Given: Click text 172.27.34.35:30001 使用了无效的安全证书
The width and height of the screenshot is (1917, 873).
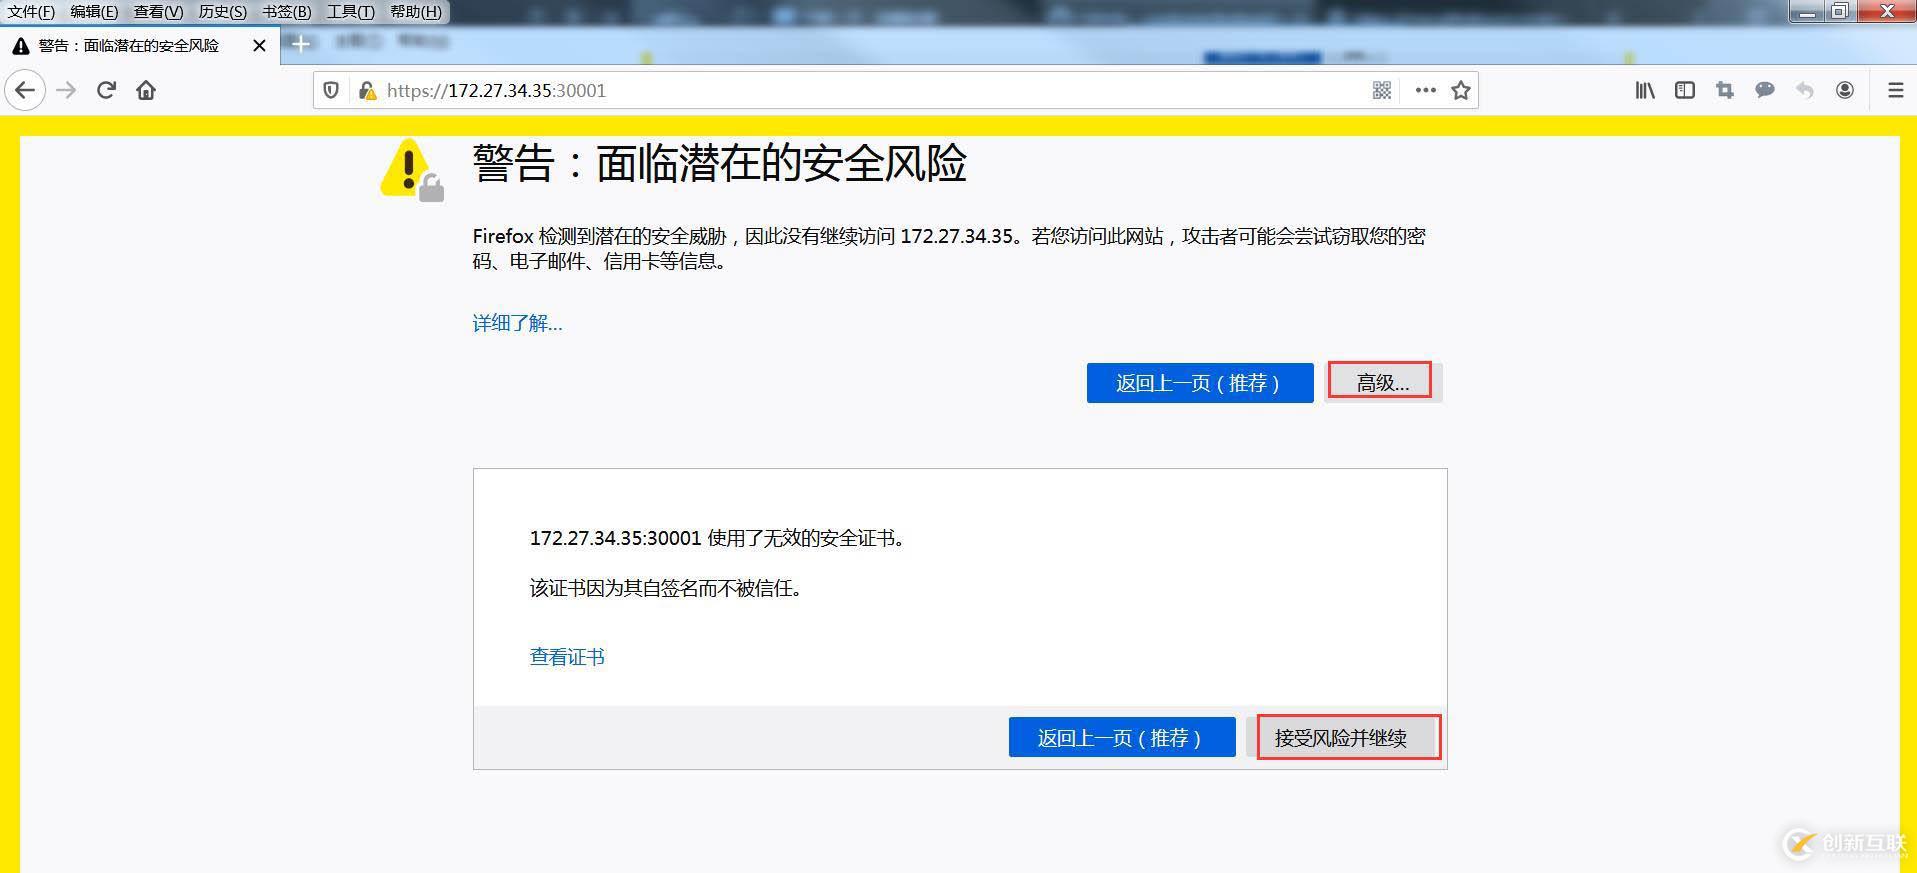Looking at the screenshot, I should [717, 538].
